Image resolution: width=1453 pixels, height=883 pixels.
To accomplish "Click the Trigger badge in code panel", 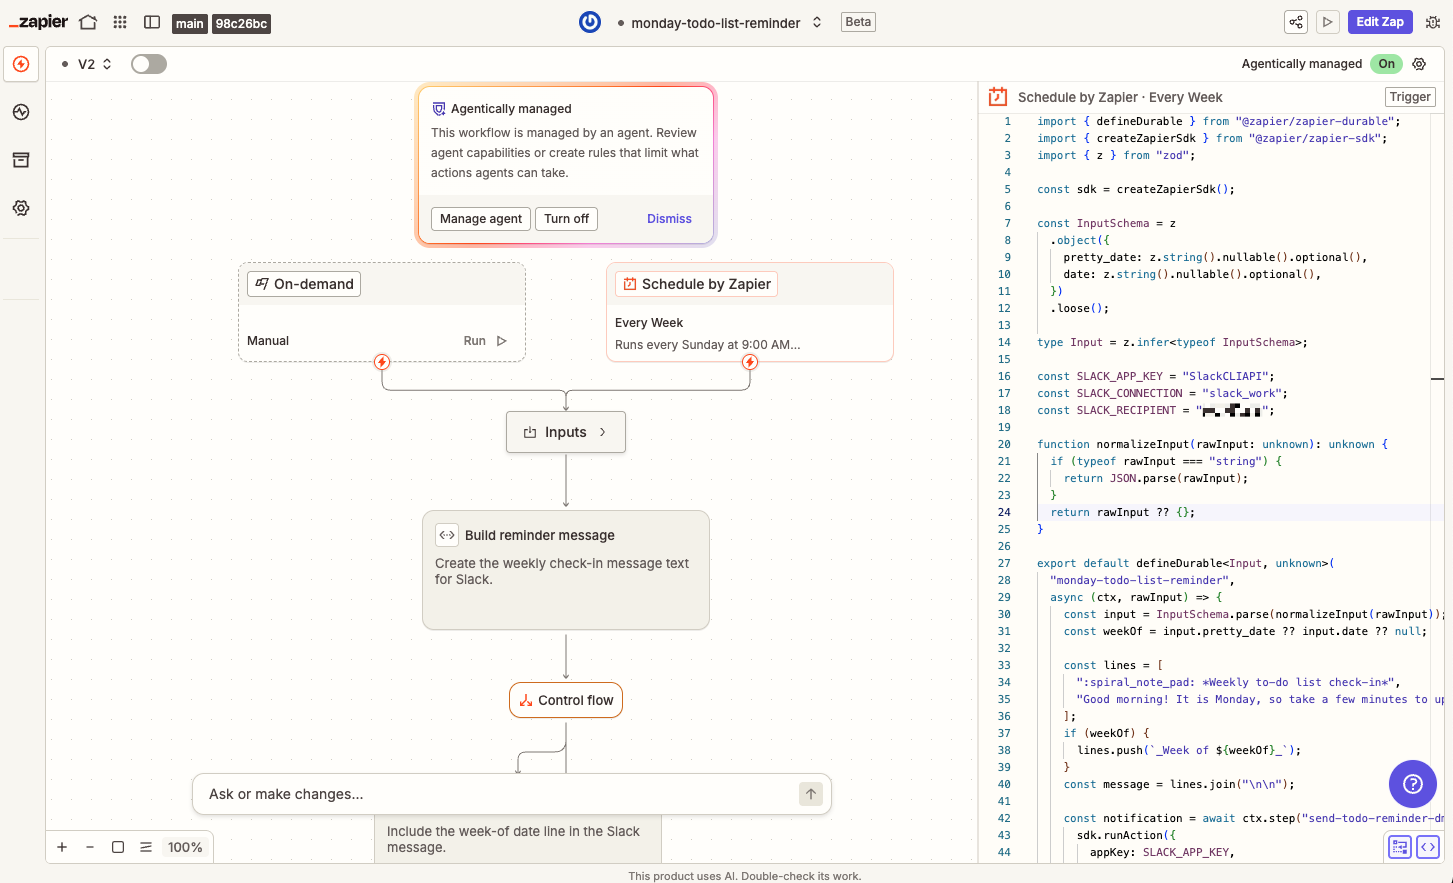I will click(x=1410, y=97).
